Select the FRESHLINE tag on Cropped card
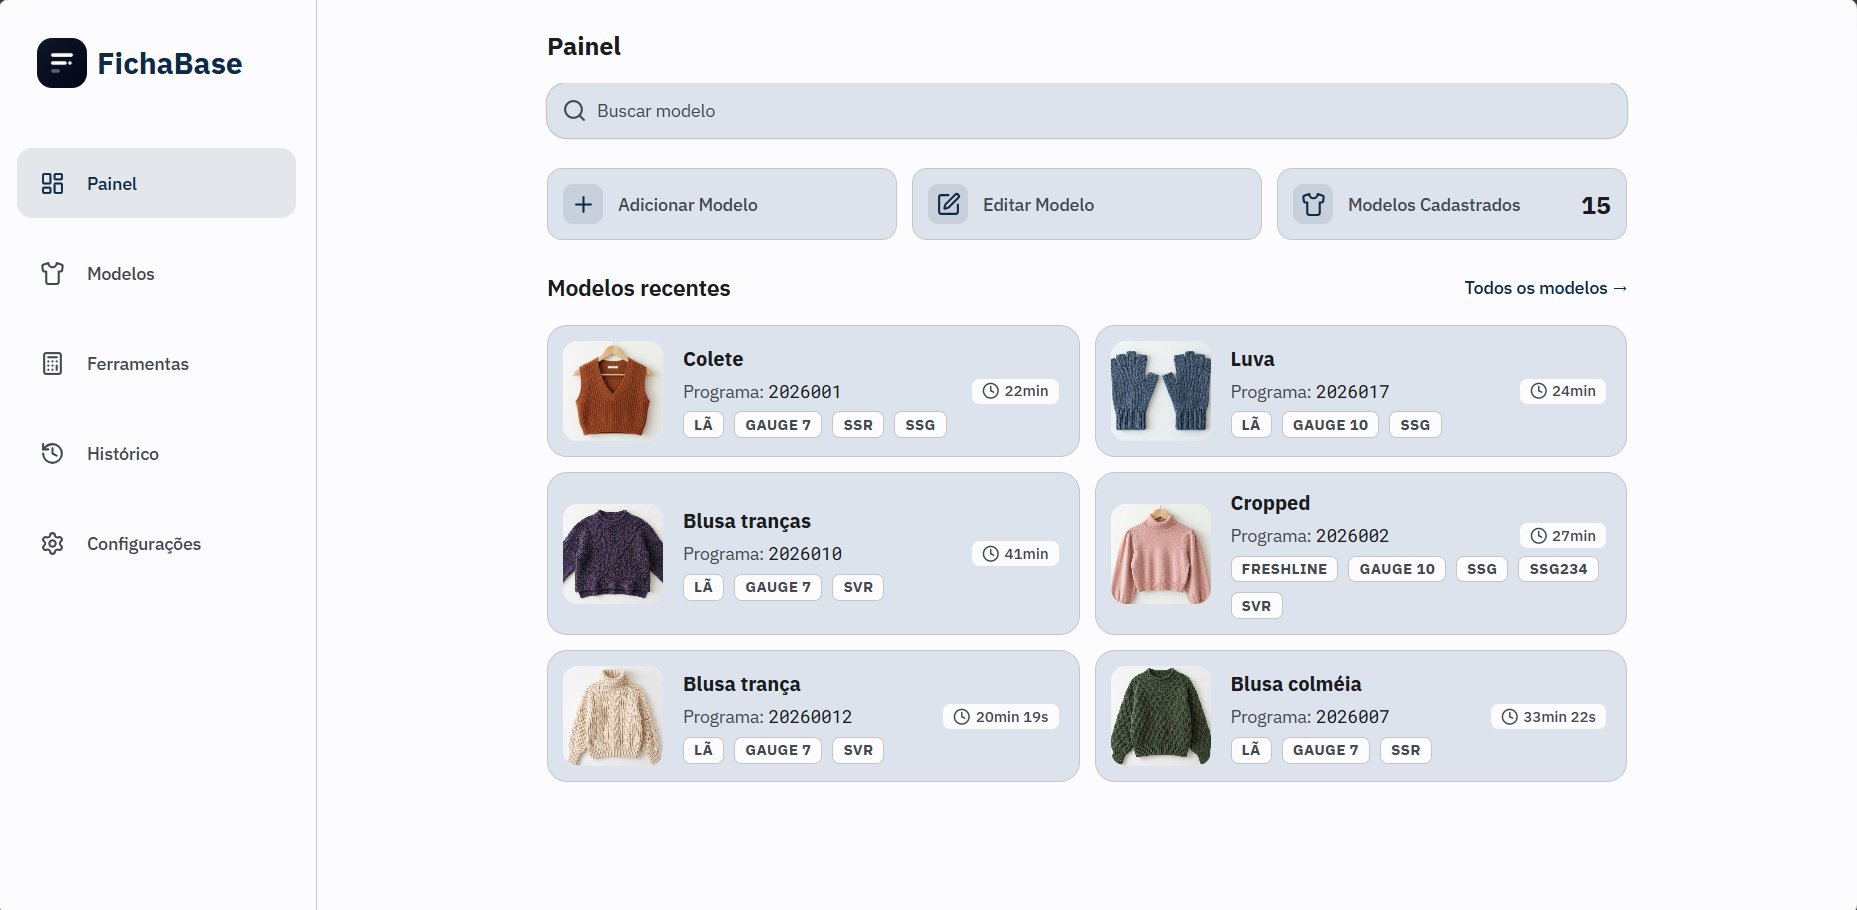 point(1284,569)
